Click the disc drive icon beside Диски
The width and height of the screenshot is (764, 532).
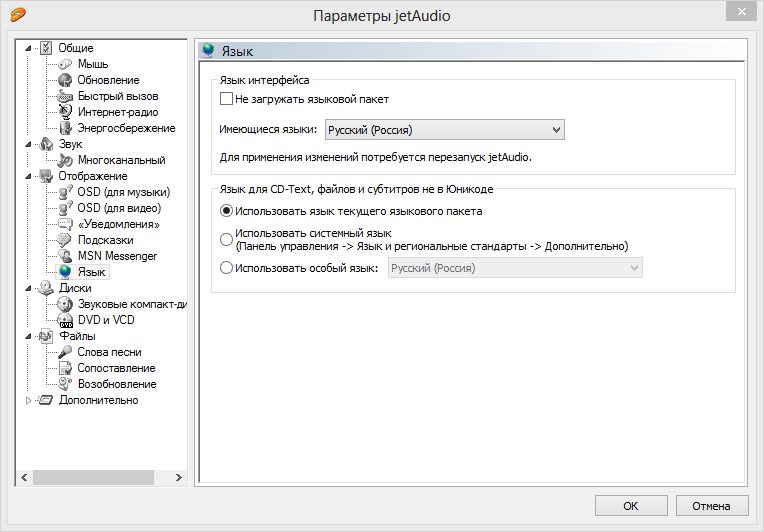[46, 288]
